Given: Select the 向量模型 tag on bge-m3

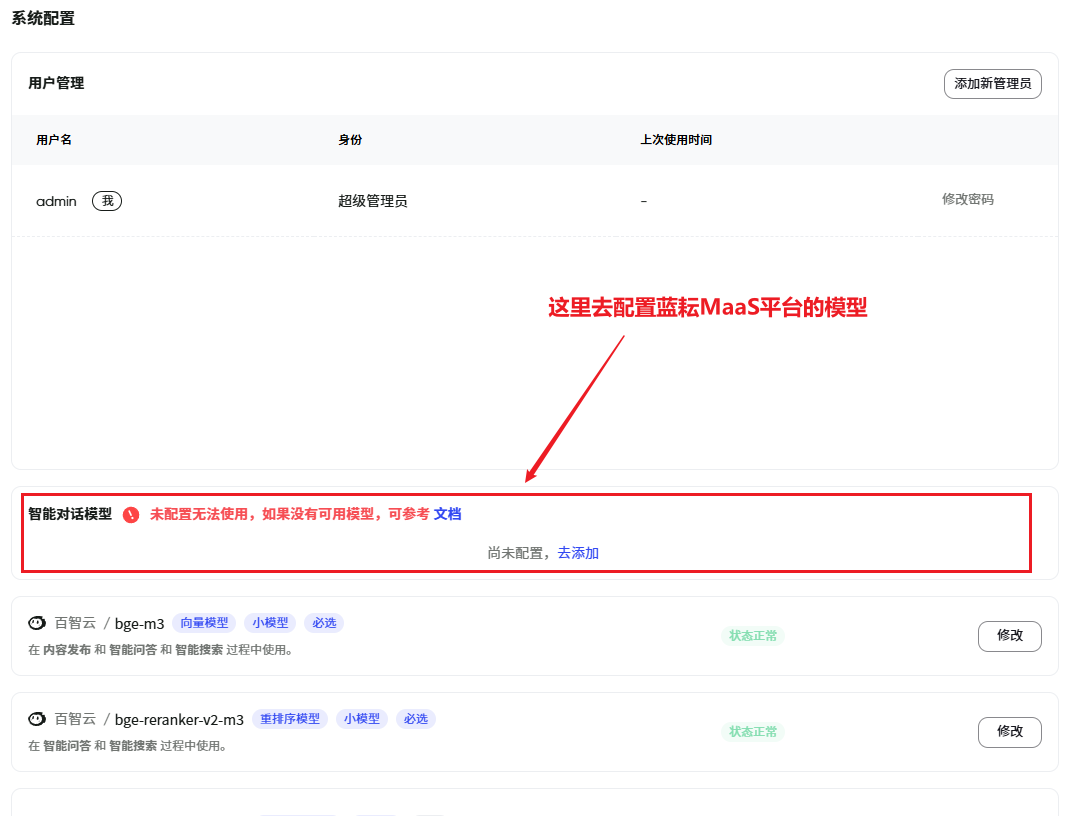Looking at the screenshot, I should click(x=204, y=622).
